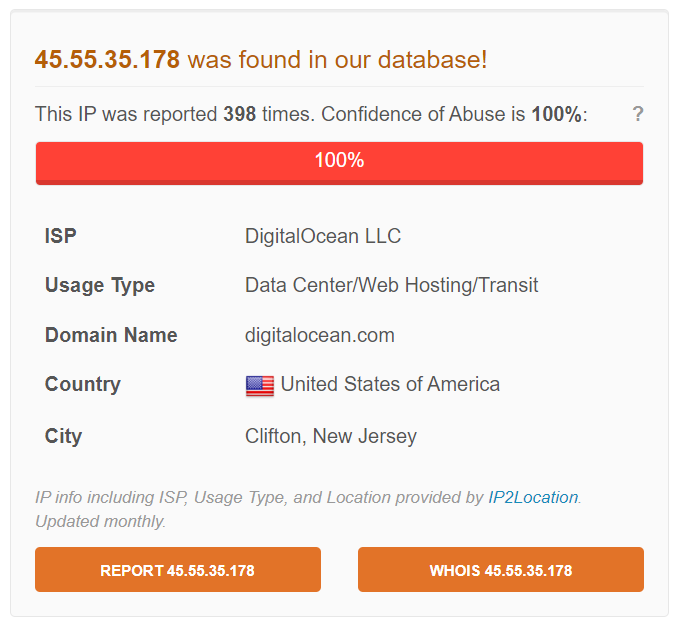
Task: Click the Domain Name row label
Action: click(111, 335)
